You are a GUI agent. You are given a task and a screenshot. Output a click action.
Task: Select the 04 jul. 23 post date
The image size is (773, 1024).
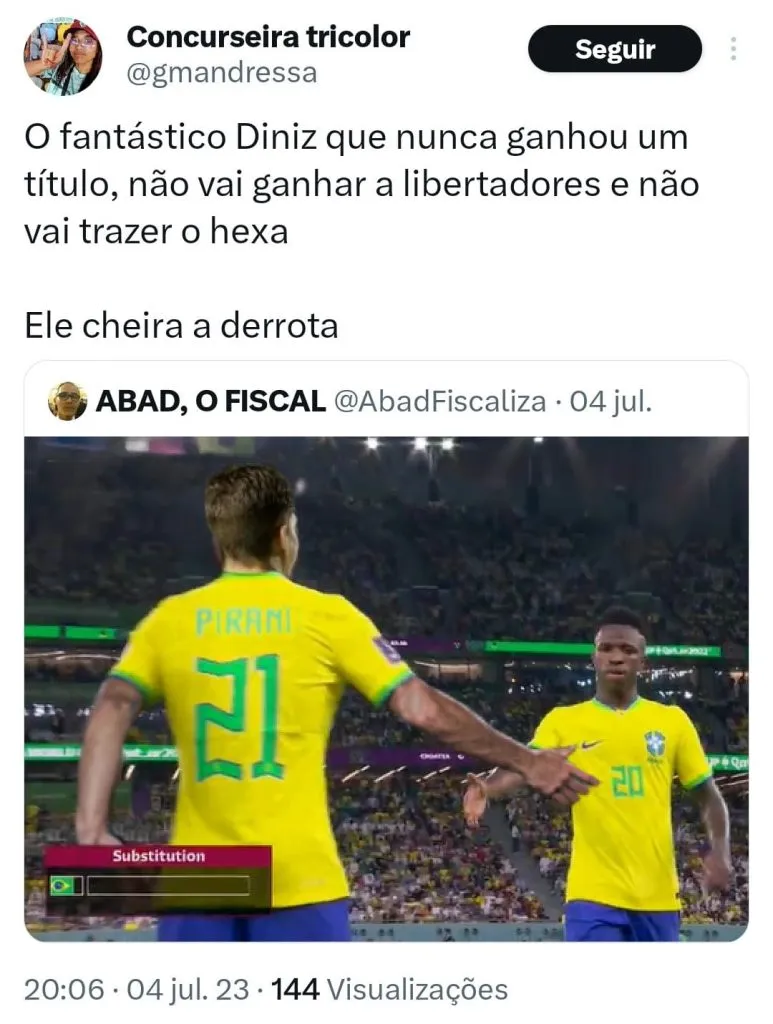coord(188,989)
